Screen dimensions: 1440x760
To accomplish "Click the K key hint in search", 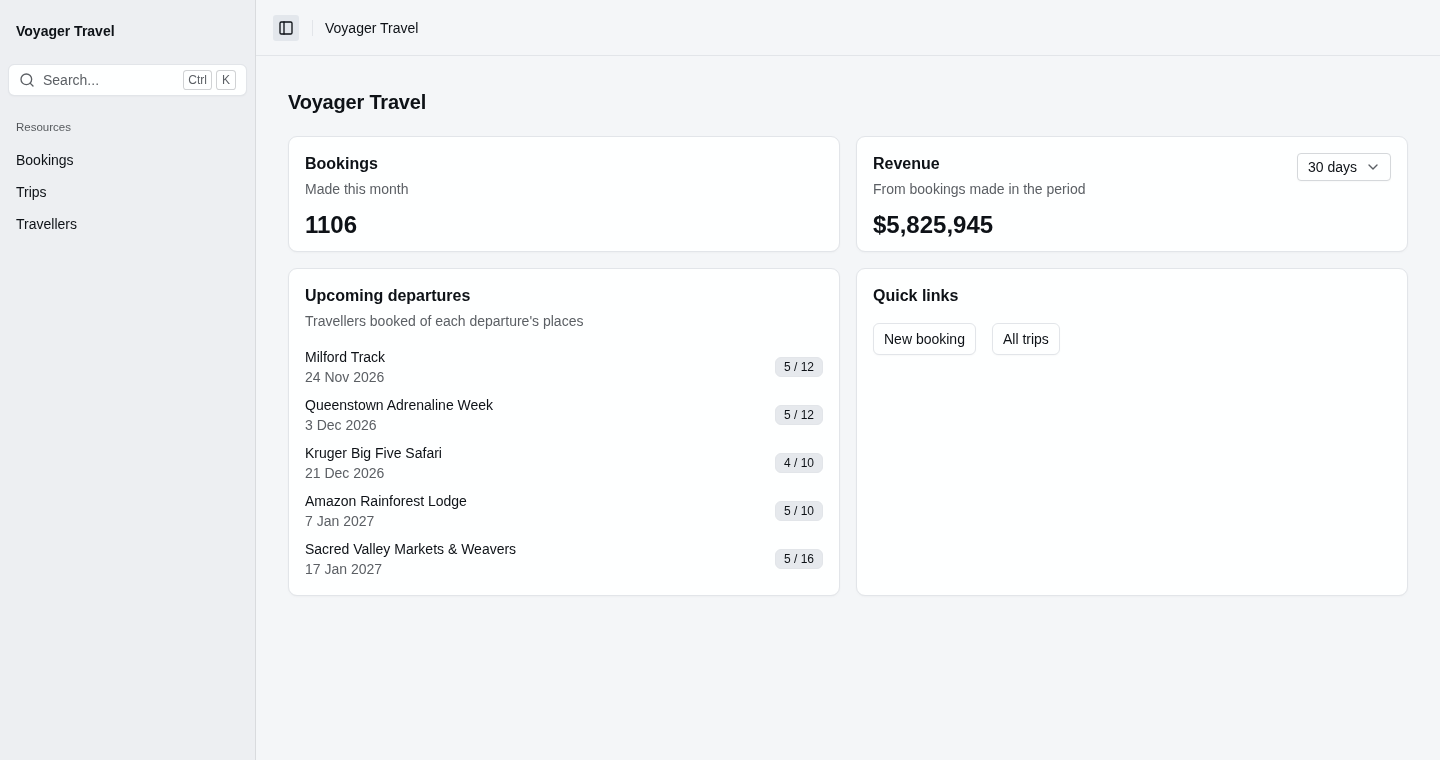I will click(226, 80).
